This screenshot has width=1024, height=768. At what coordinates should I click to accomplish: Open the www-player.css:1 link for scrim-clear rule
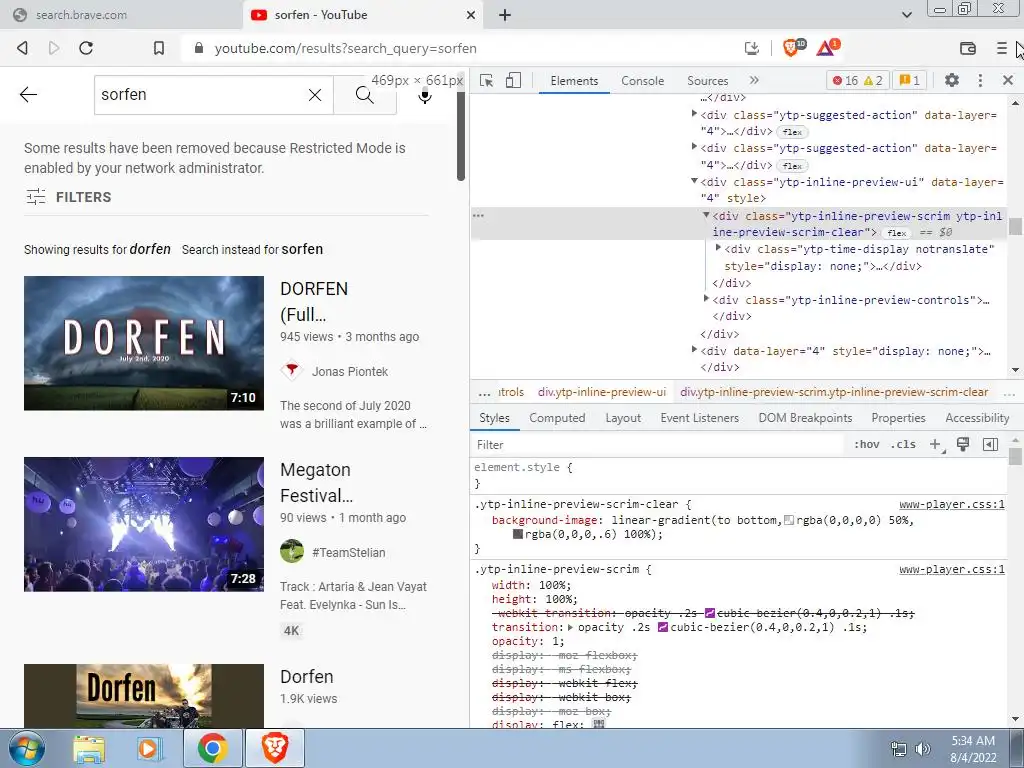point(952,504)
